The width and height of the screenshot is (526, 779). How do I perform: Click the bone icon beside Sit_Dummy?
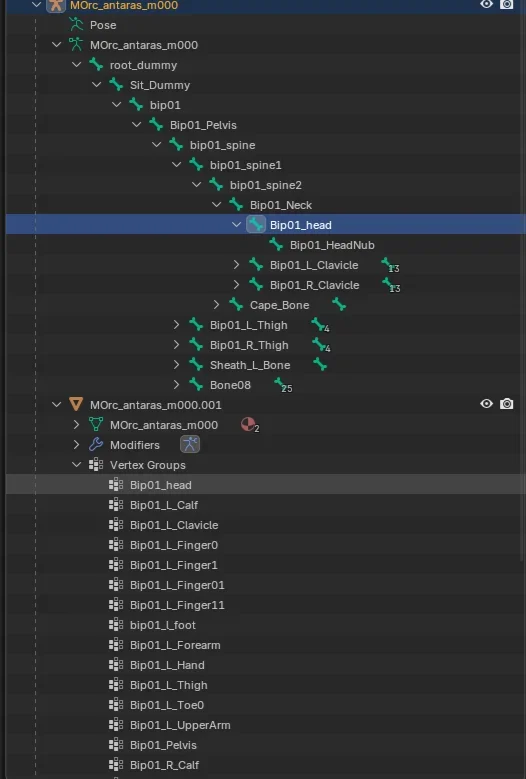[x=116, y=84]
